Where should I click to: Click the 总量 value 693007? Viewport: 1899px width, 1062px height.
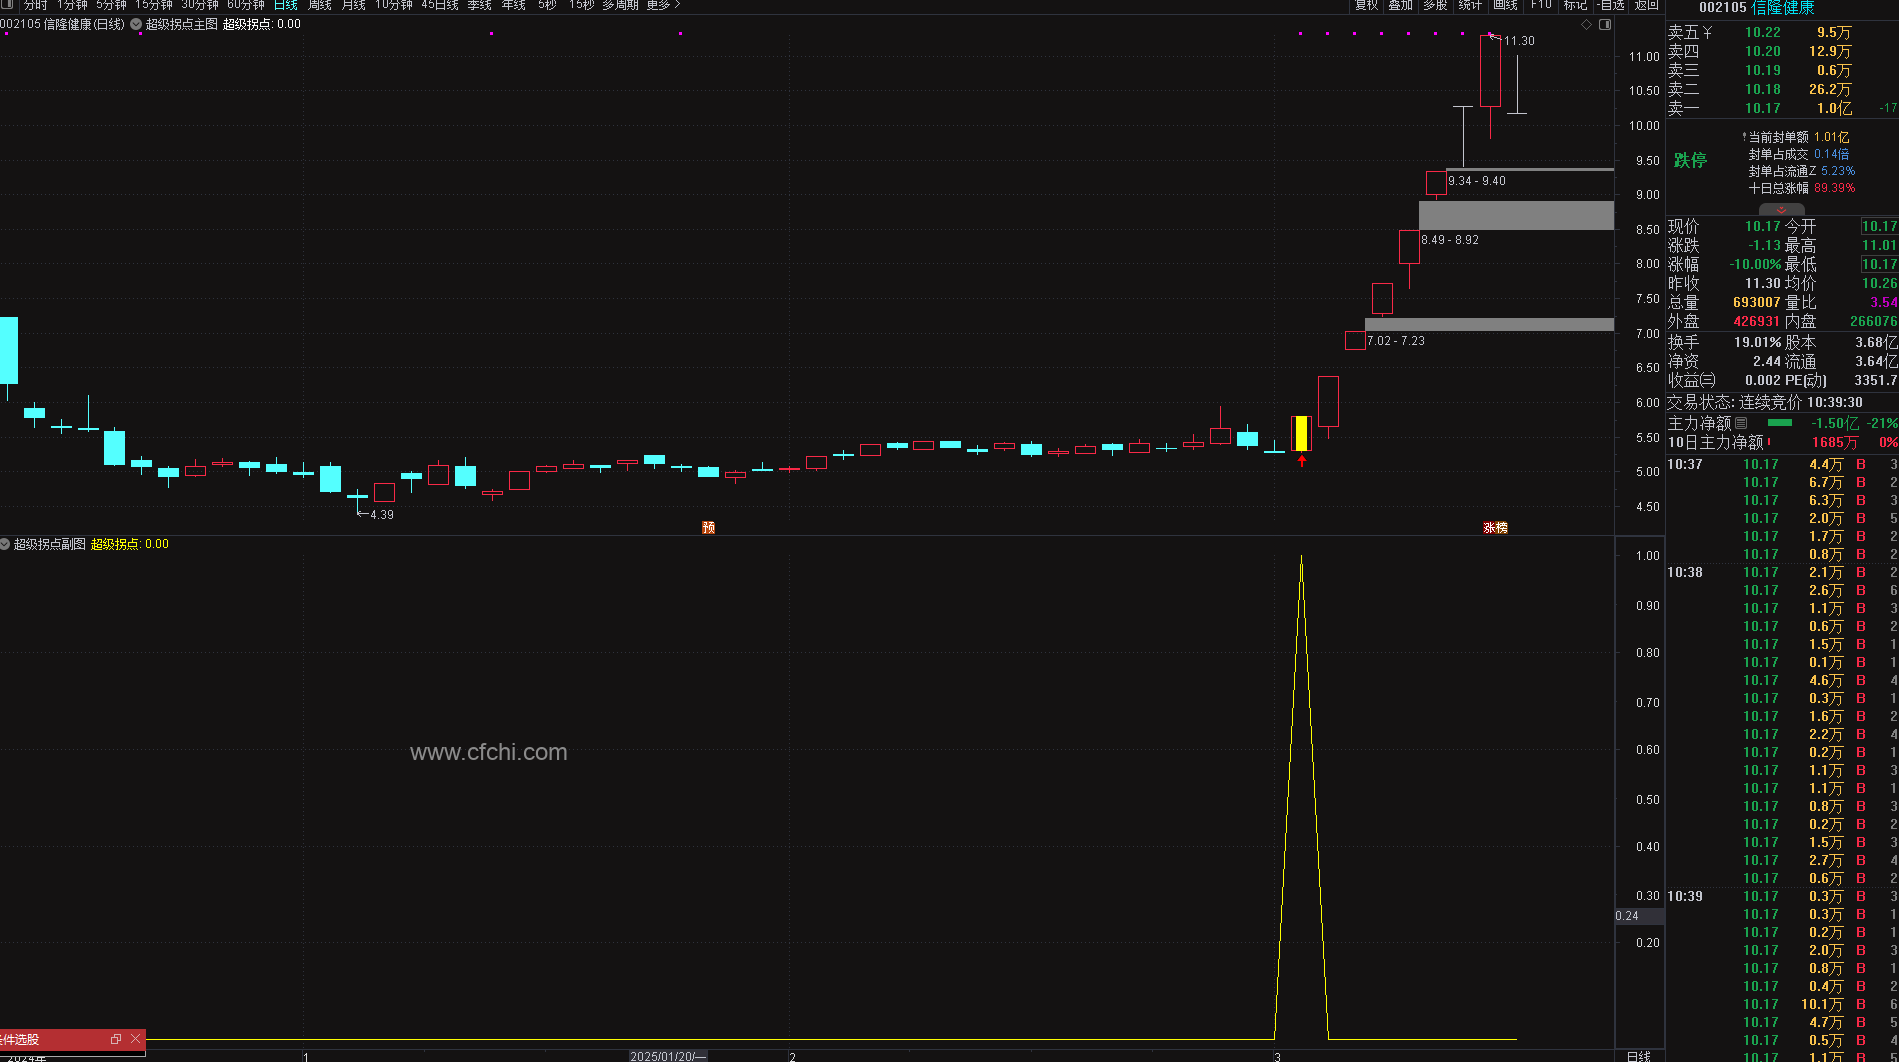(x=1757, y=302)
